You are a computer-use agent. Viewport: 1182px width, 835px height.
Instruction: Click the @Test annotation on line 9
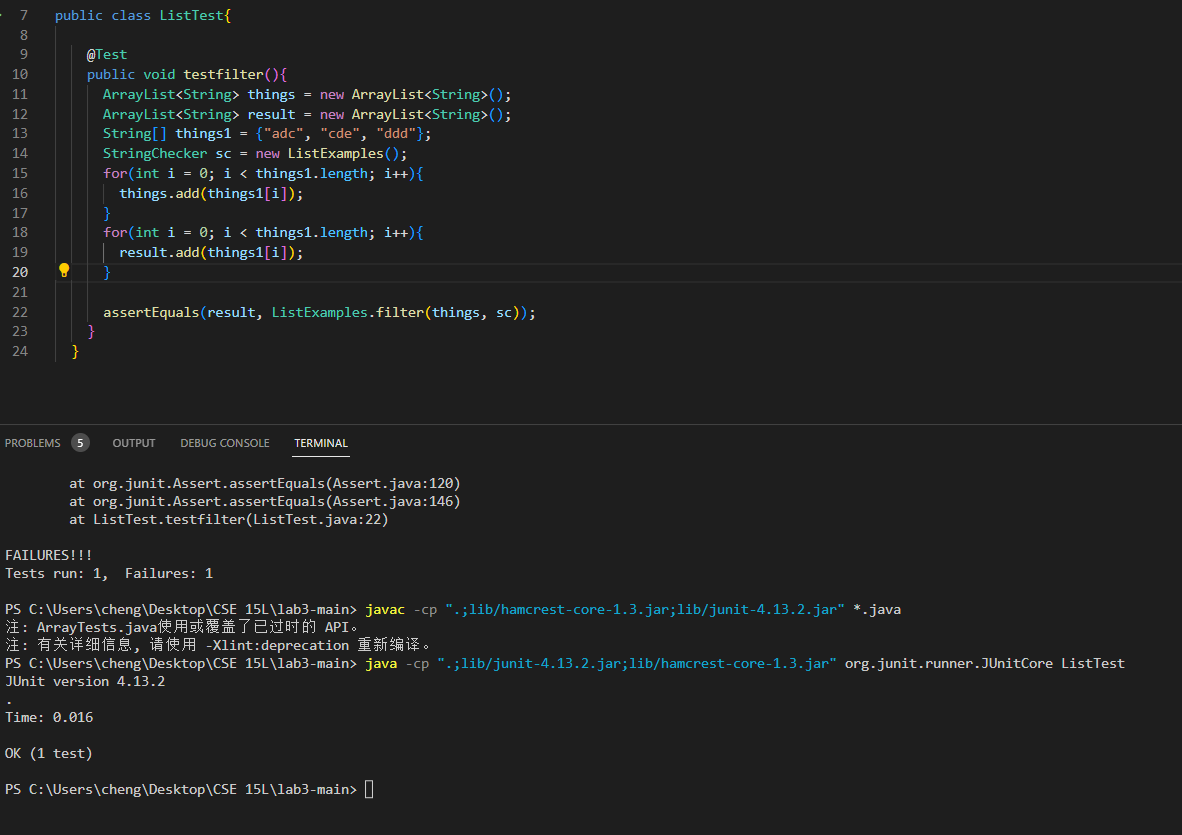(107, 54)
